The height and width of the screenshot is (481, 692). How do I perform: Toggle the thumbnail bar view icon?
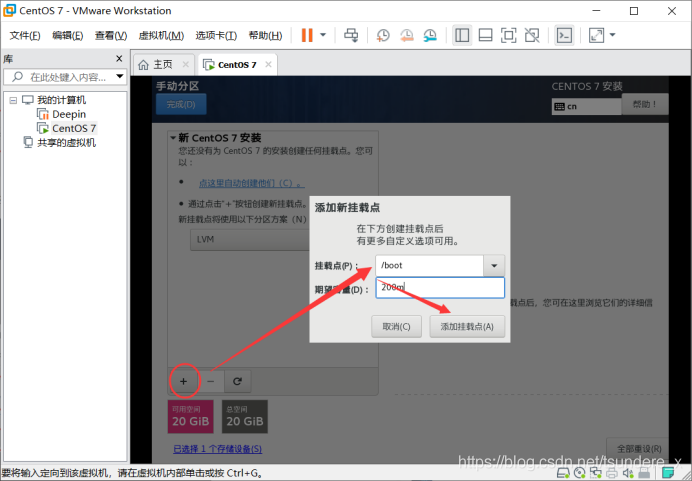[x=485, y=35]
